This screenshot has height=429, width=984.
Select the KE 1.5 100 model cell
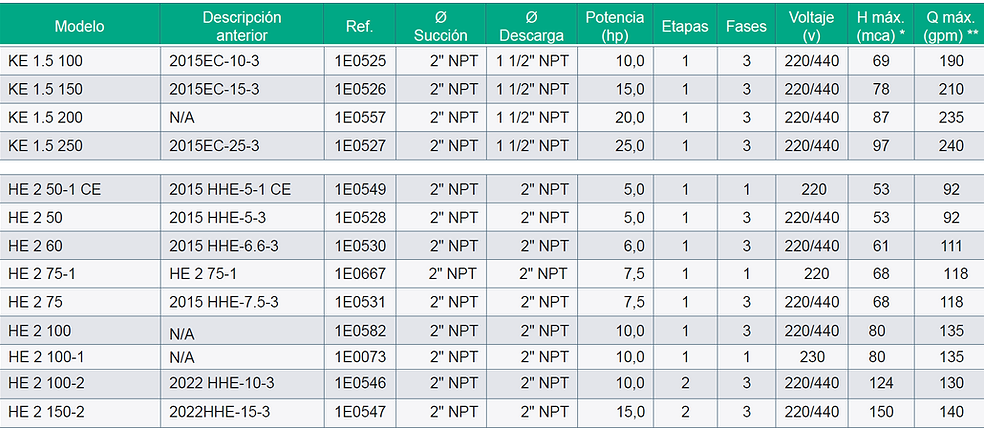45,62
